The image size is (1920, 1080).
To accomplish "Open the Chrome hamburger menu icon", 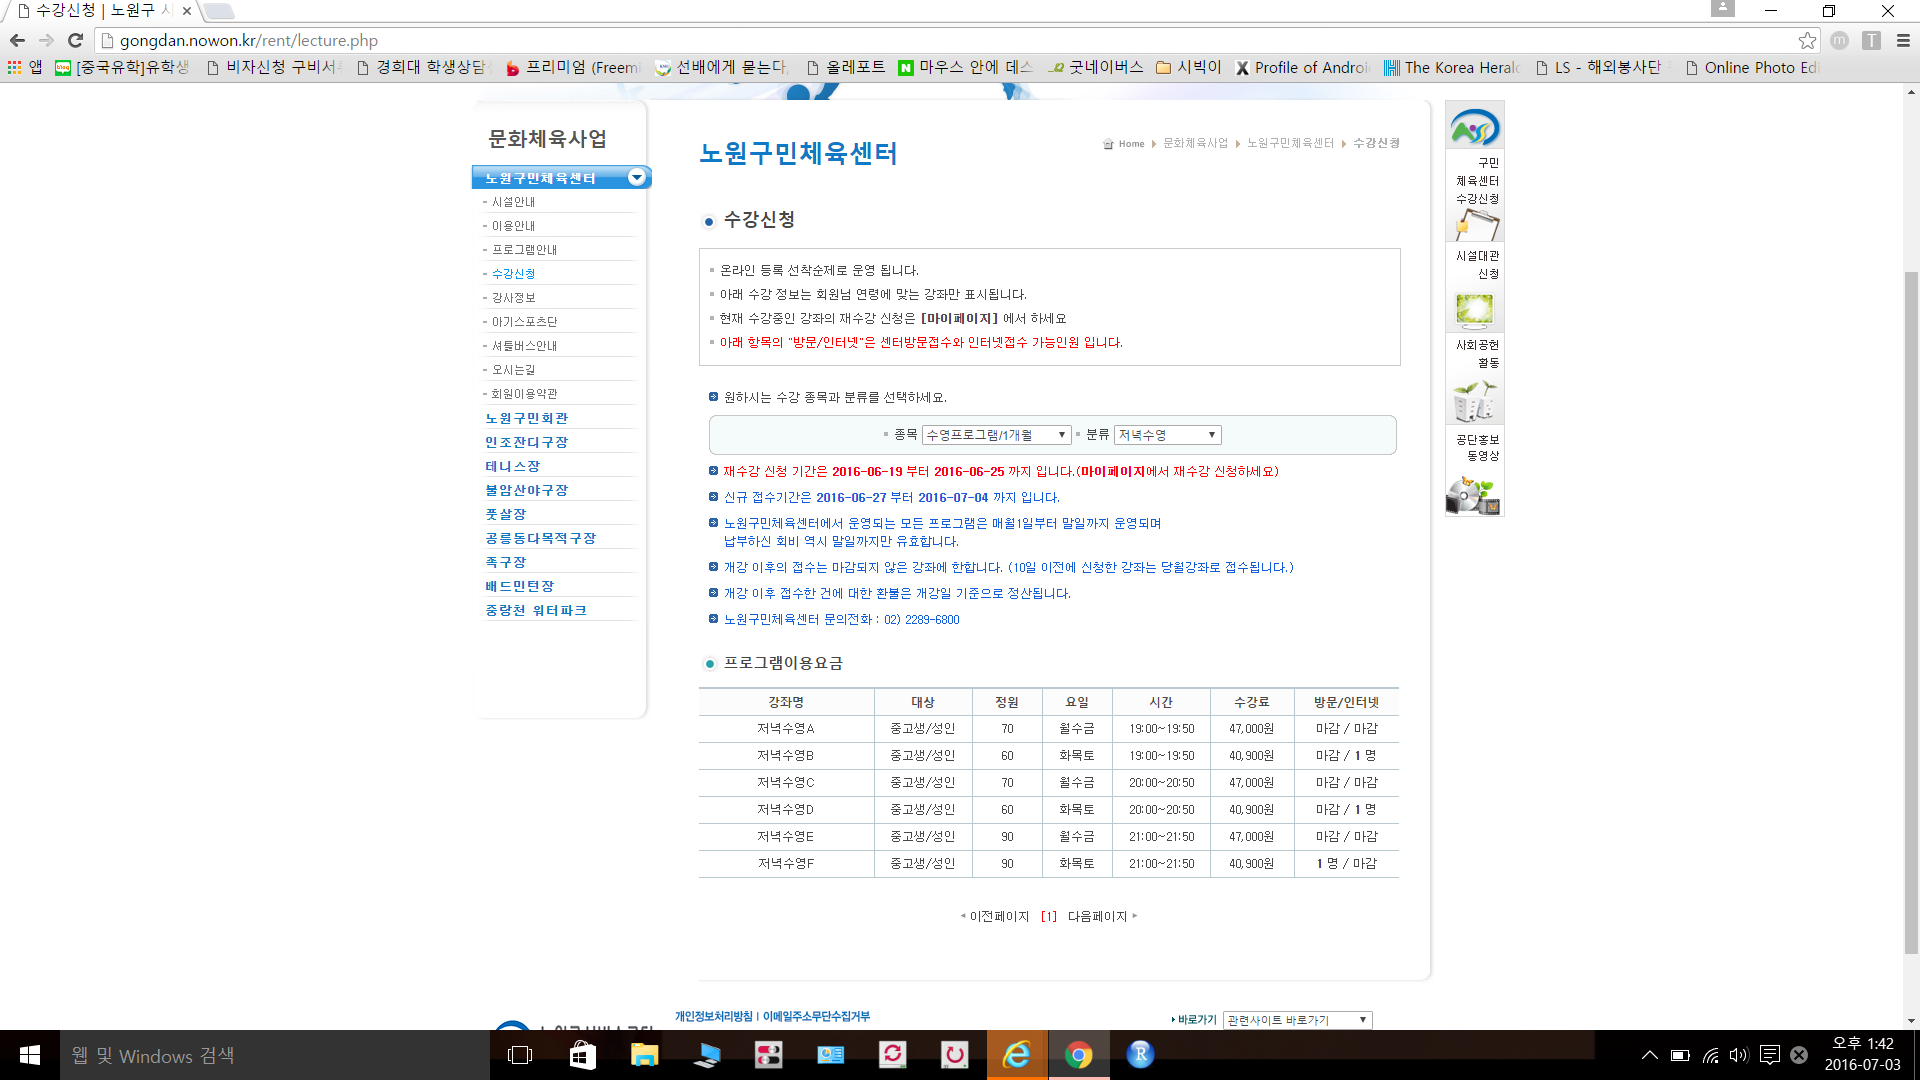I will [x=1903, y=40].
